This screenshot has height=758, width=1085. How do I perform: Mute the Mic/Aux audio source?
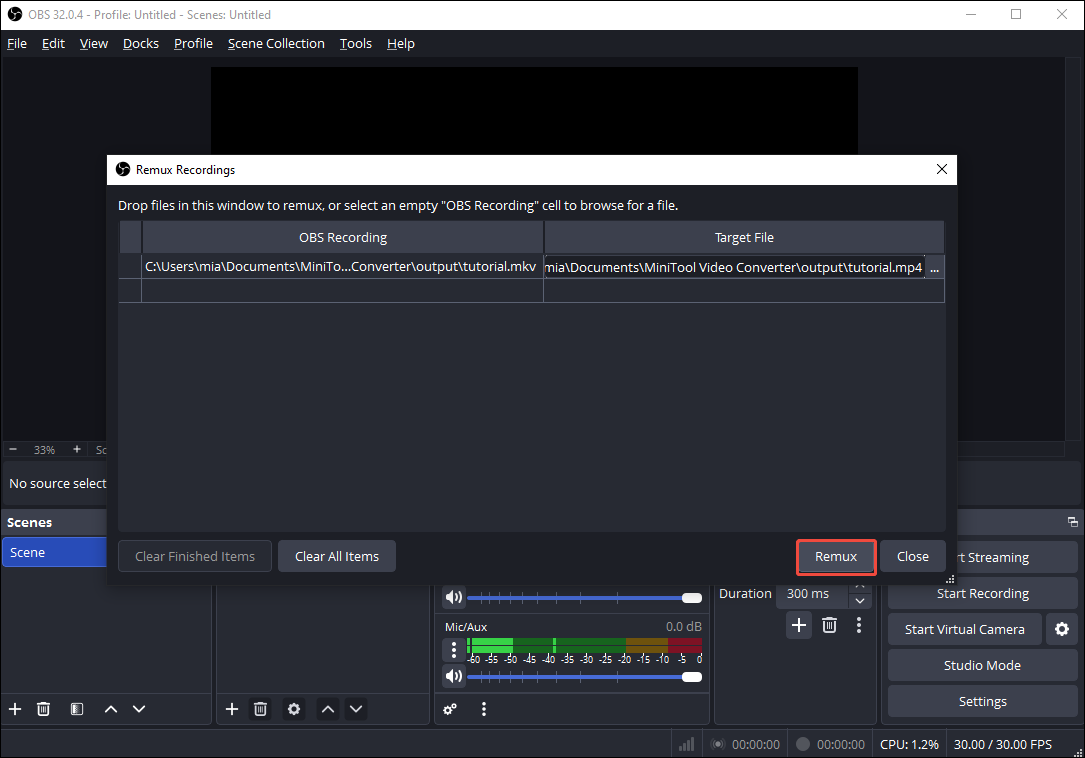pyautogui.click(x=454, y=675)
